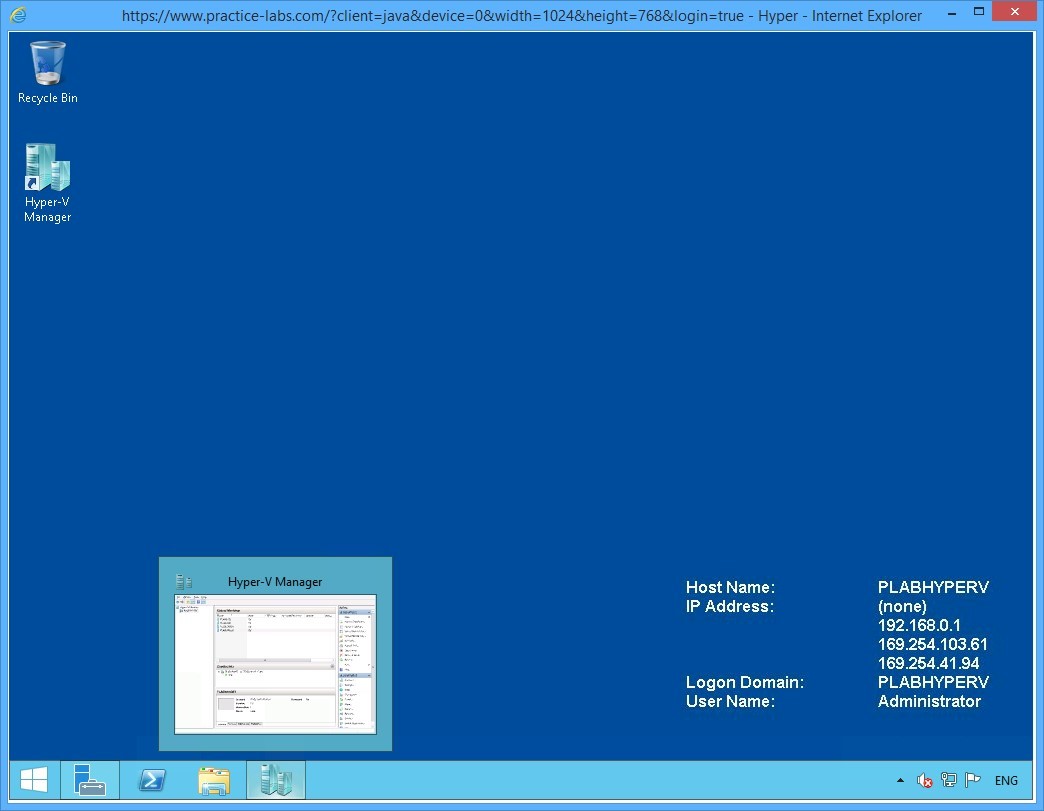Open File Explorer from the taskbar
Viewport: 1044px width, 811px height.
tap(214, 780)
